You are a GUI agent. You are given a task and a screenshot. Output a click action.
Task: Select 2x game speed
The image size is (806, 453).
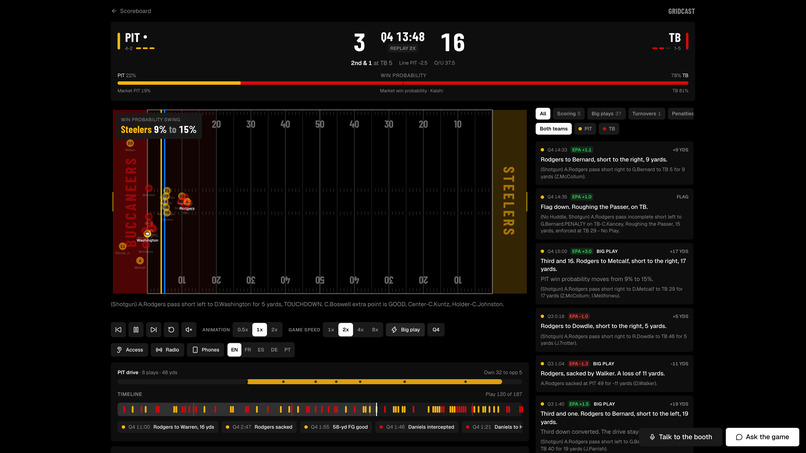click(x=345, y=330)
